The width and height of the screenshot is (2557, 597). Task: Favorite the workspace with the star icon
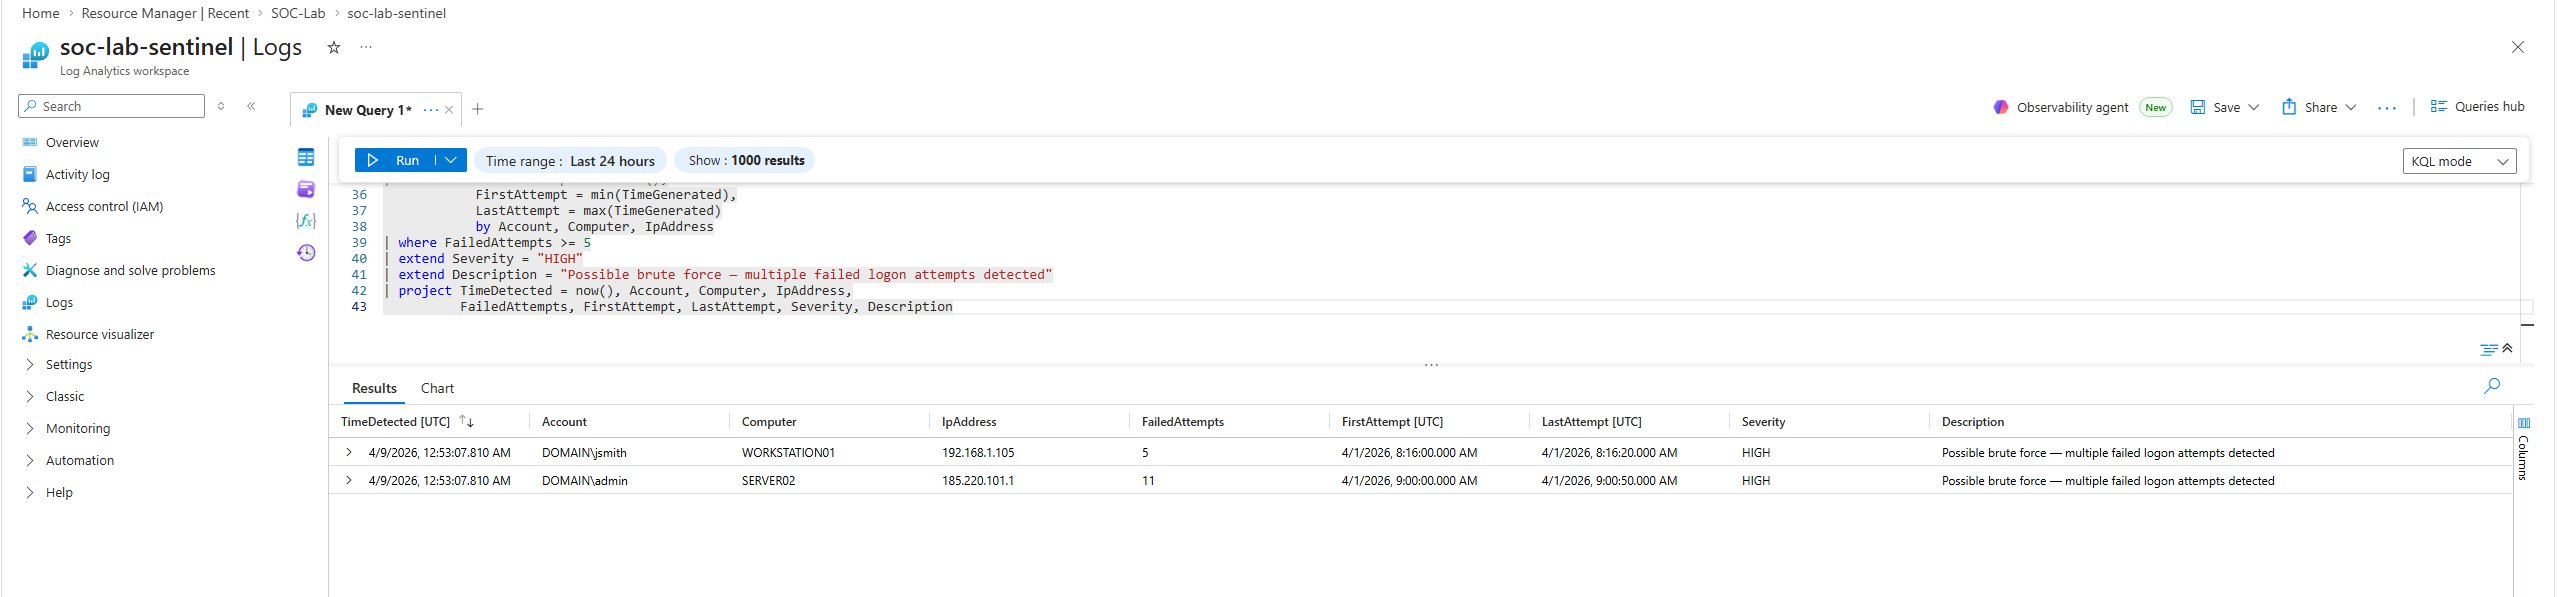[x=334, y=47]
